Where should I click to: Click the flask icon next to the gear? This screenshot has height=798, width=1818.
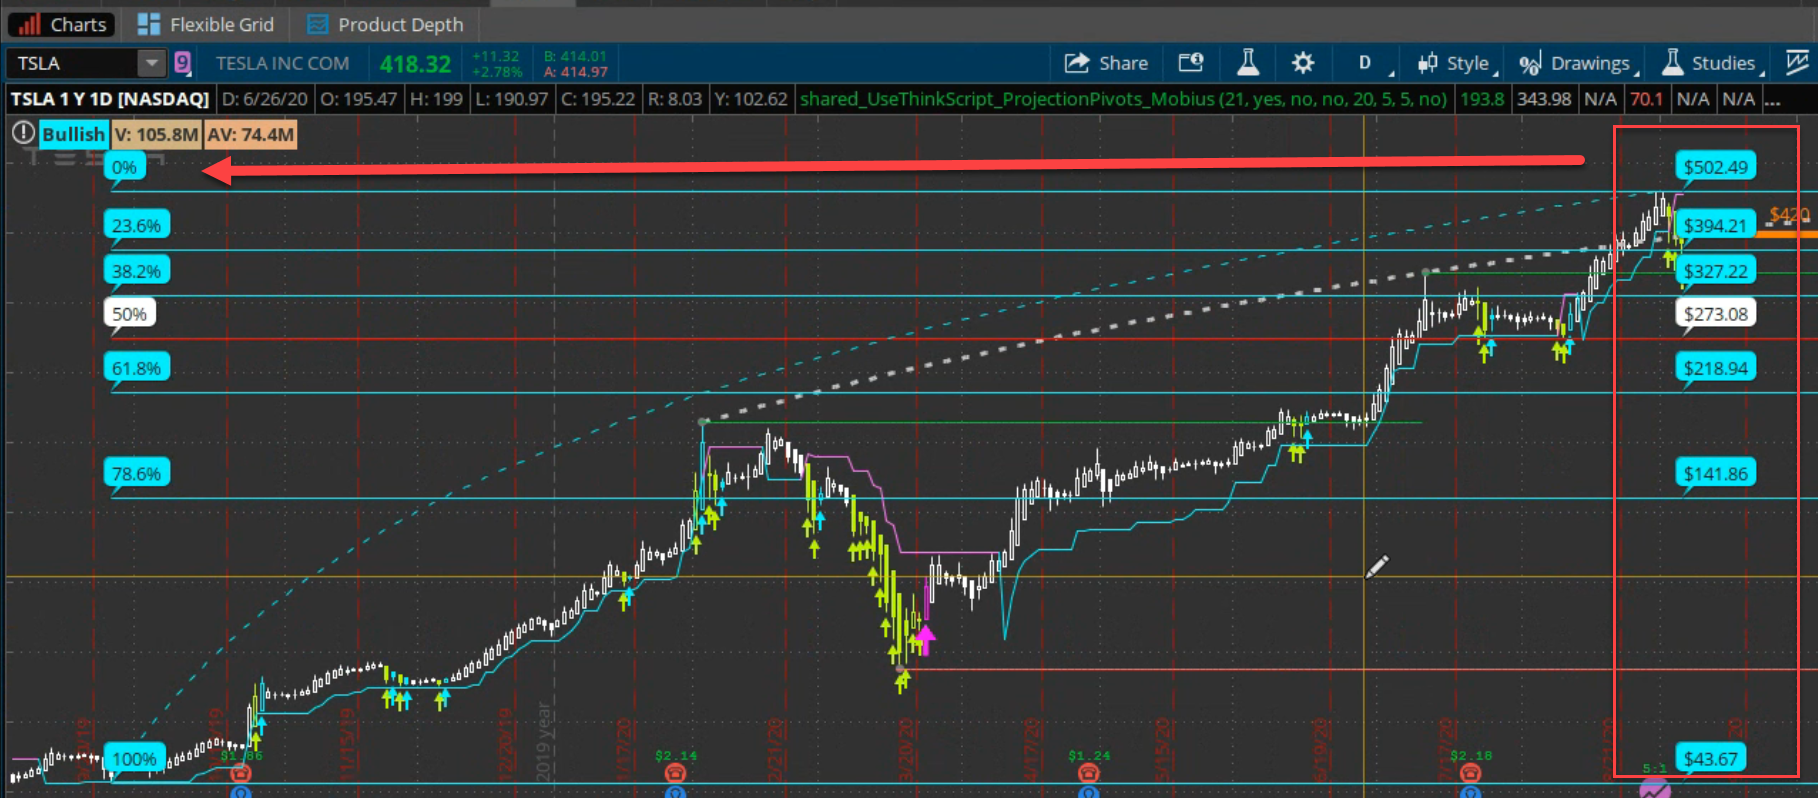[1247, 63]
